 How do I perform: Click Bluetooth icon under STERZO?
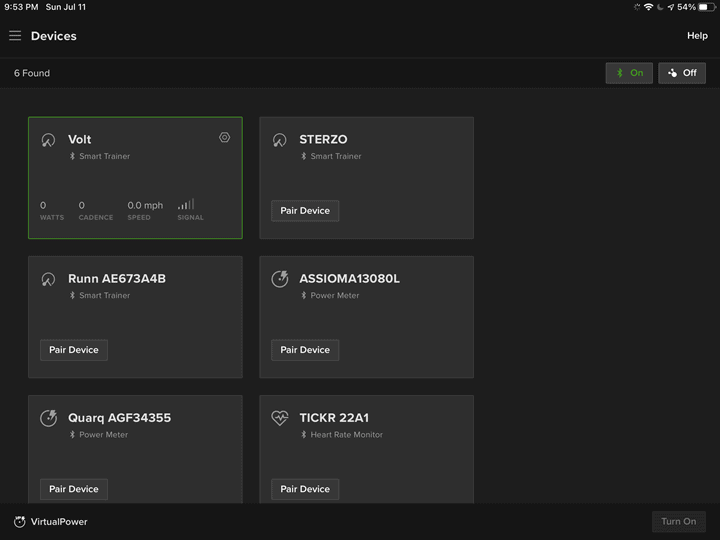[x=304, y=156]
